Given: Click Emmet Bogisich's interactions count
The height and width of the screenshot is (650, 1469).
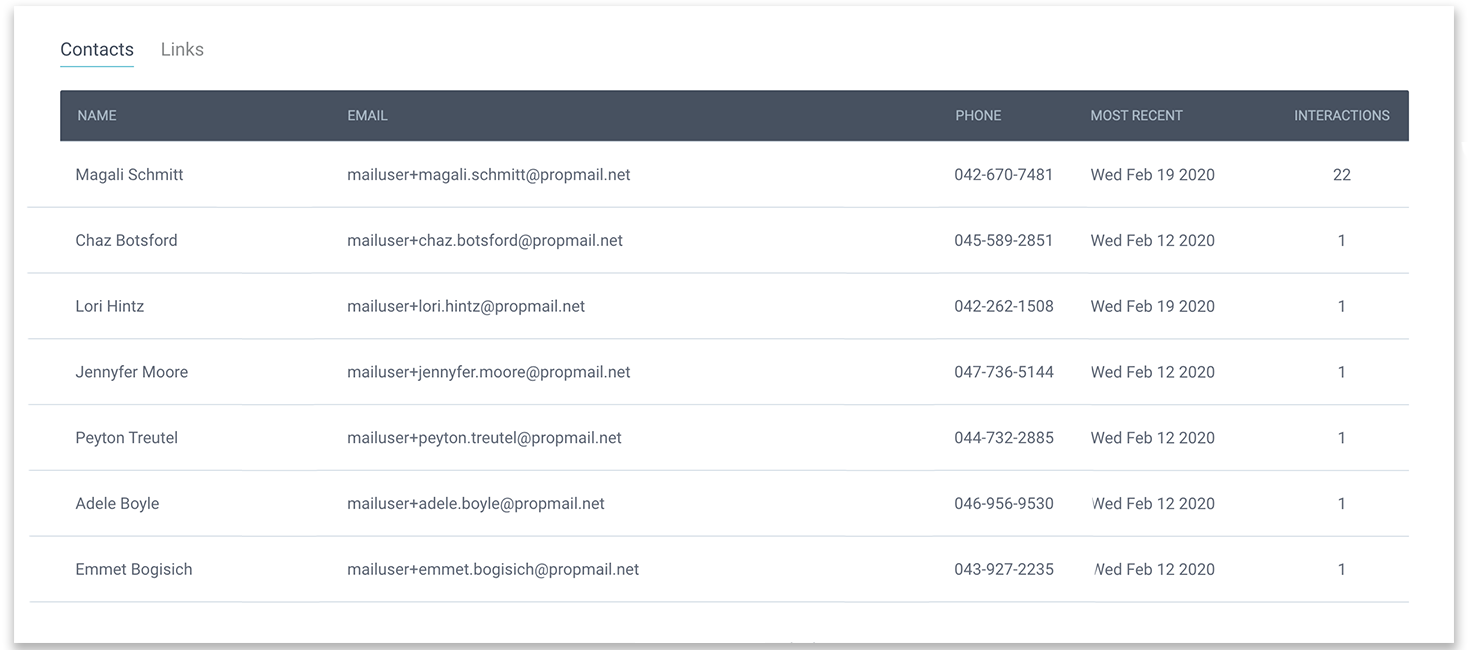Looking at the screenshot, I should click(1342, 570).
